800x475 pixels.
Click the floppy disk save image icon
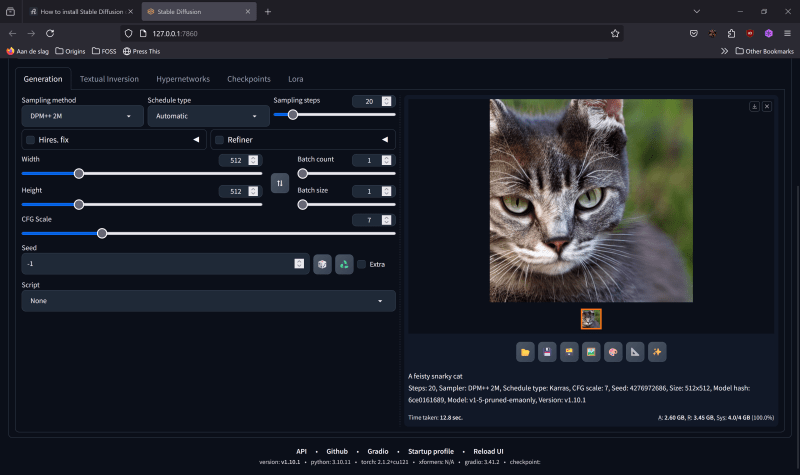pos(547,352)
